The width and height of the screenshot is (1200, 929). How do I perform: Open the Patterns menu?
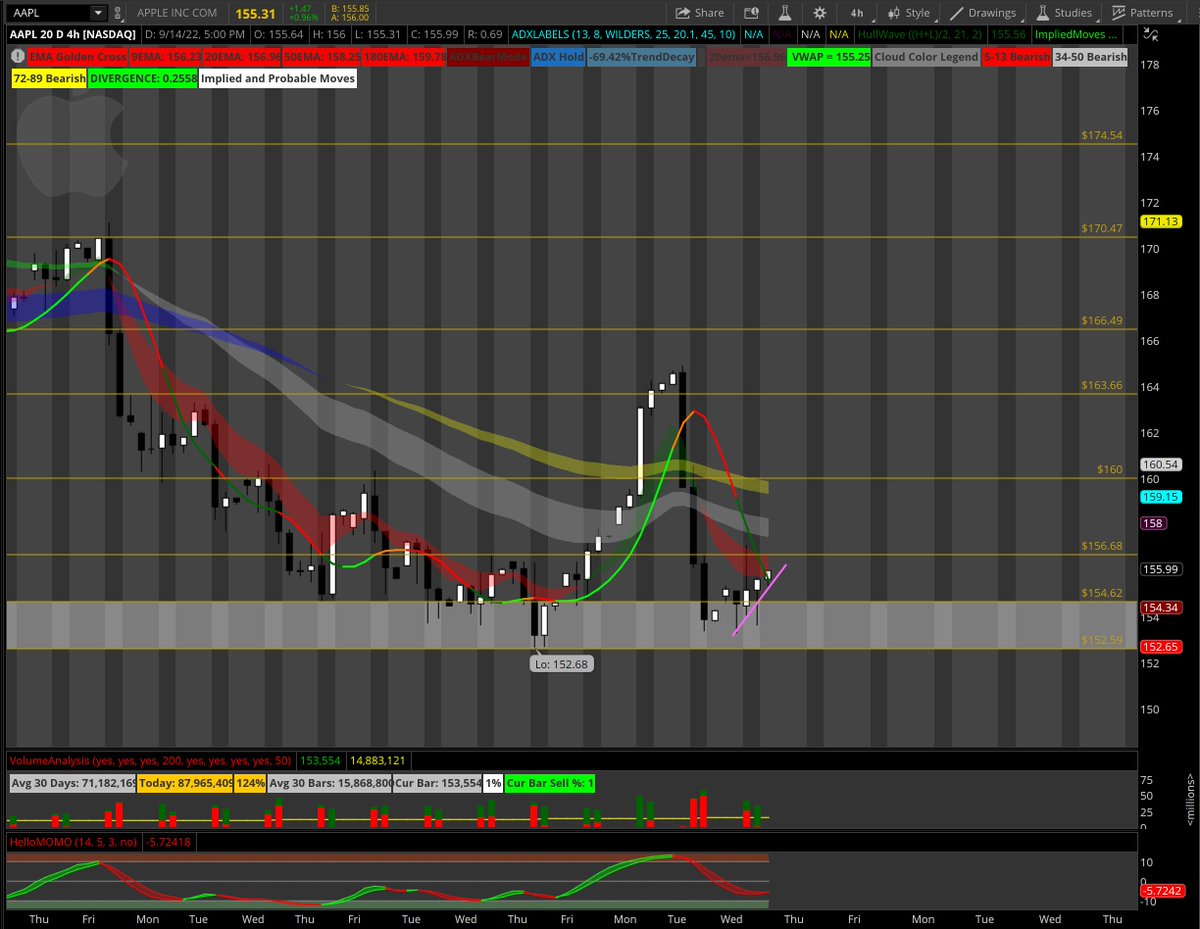click(1142, 13)
